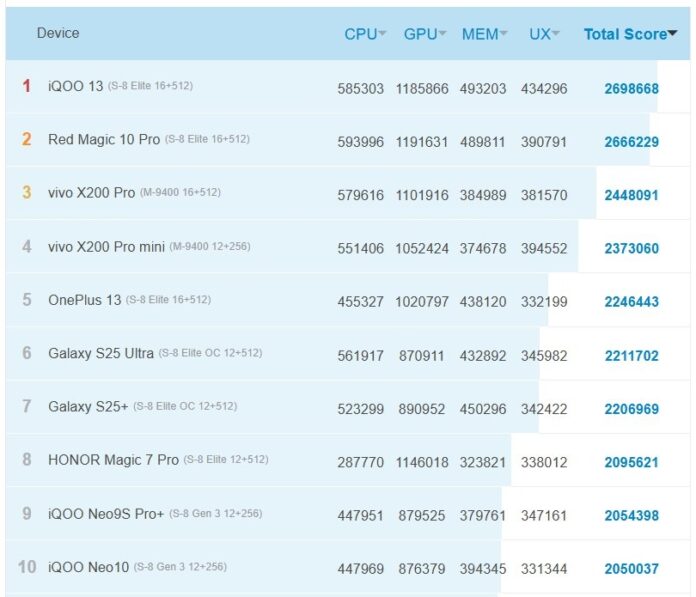
Task: Click MEM score 493203
Action: pos(483,89)
